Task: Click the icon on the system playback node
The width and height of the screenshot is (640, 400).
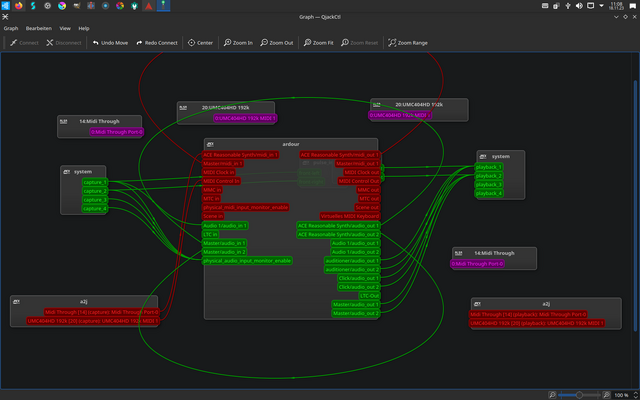Action: tap(483, 157)
